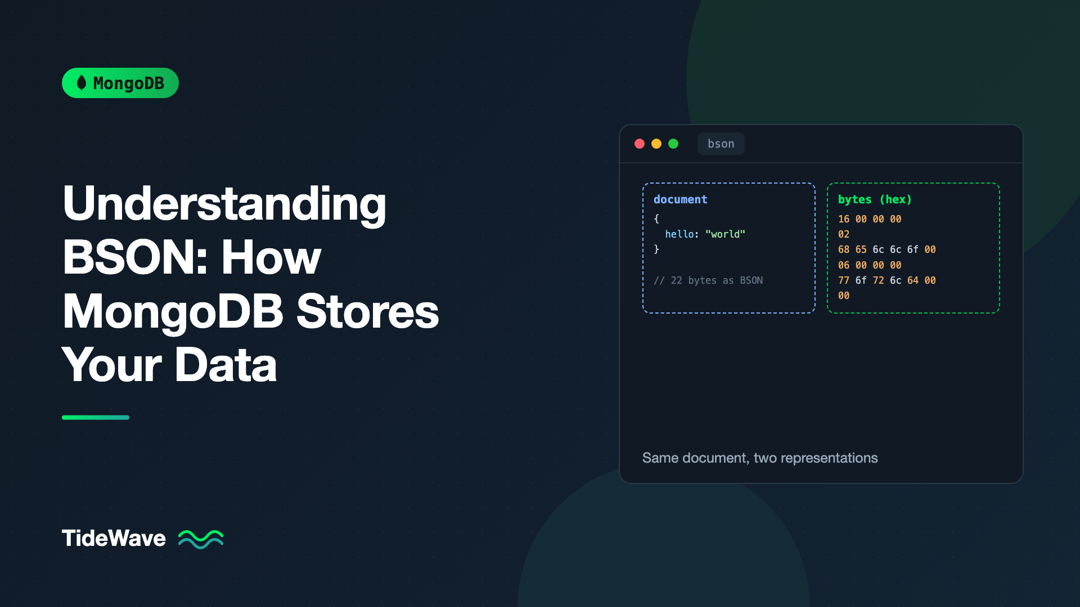Click 'Same document, two representations' caption
1080x607 pixels.
760,458
